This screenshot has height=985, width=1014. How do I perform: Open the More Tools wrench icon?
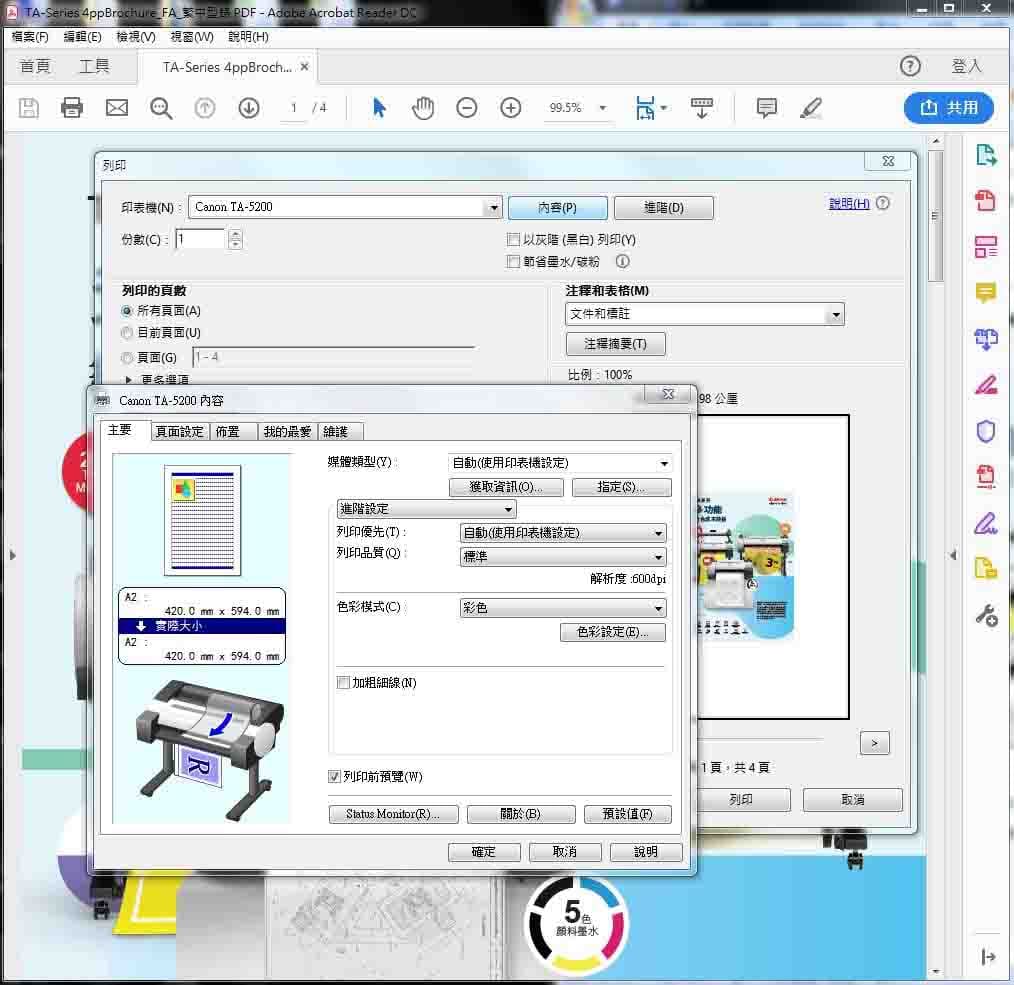pyautogui.click(x=987, y=615)
